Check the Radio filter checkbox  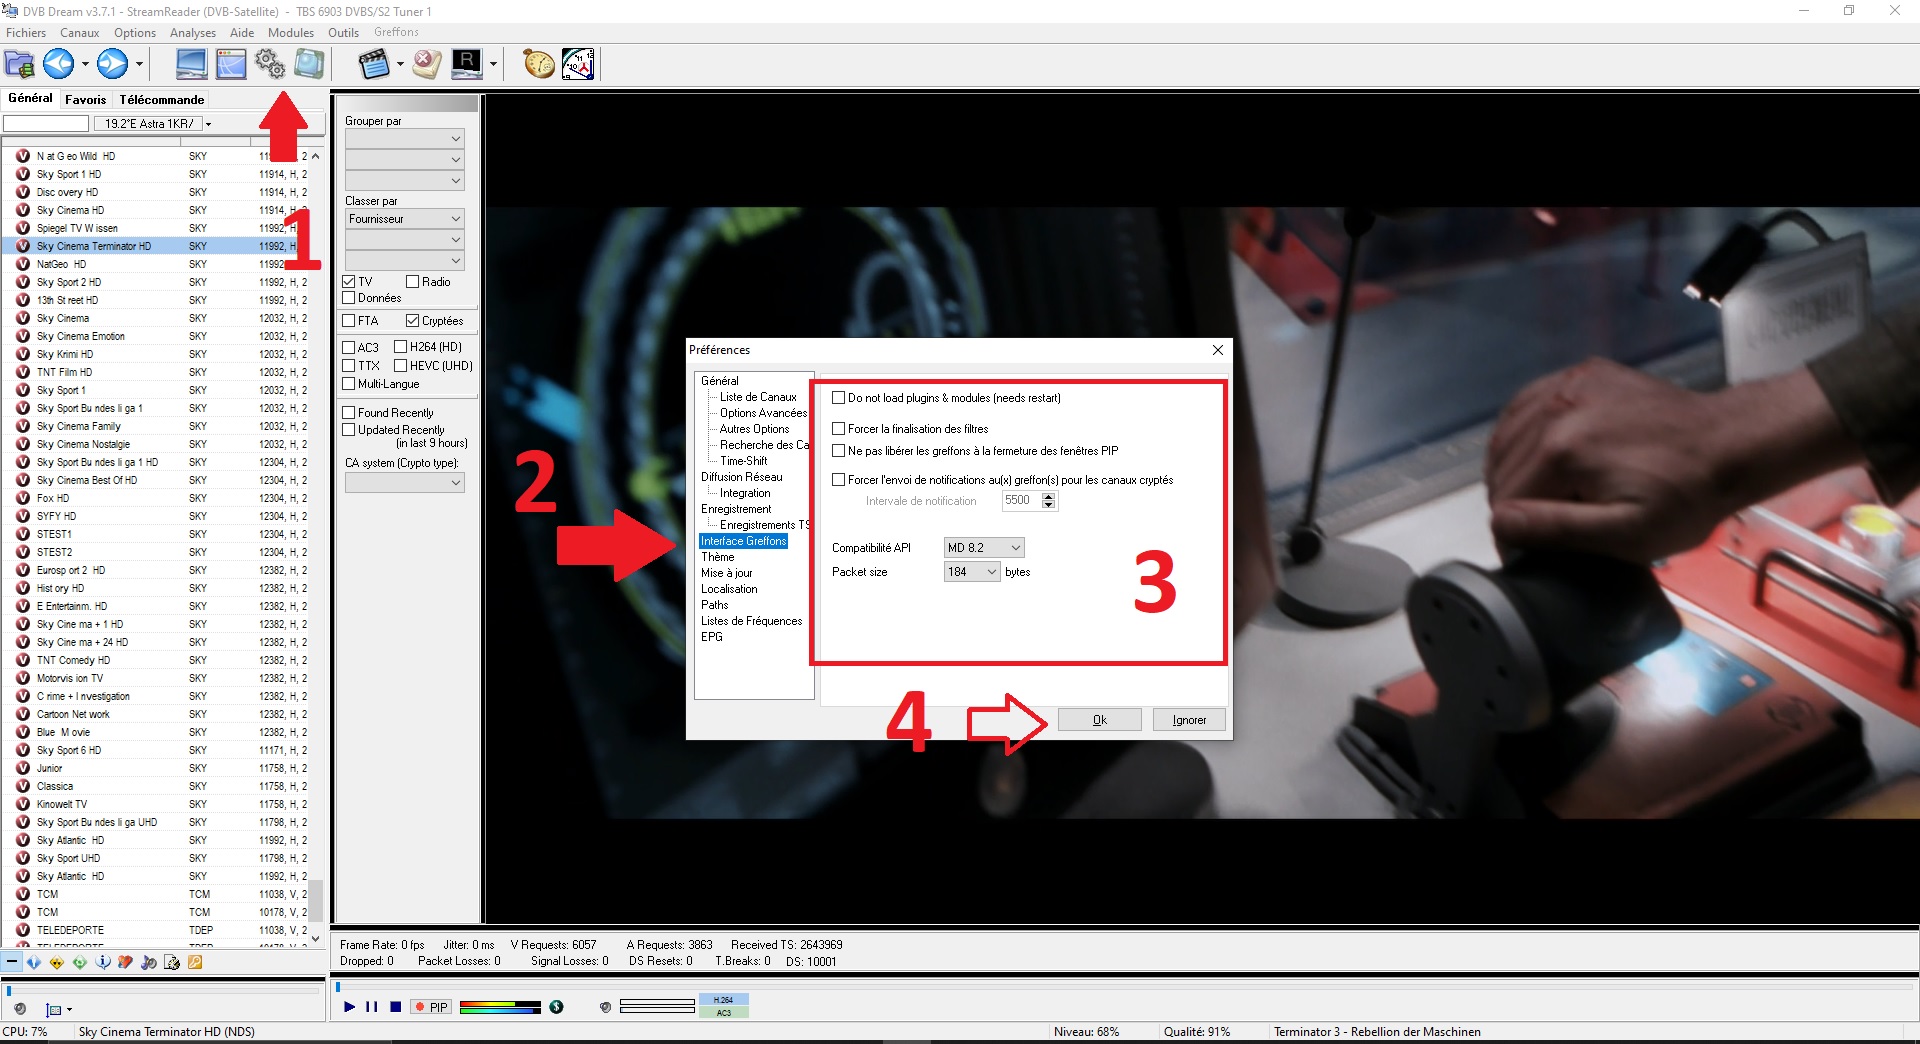(412, 282)
